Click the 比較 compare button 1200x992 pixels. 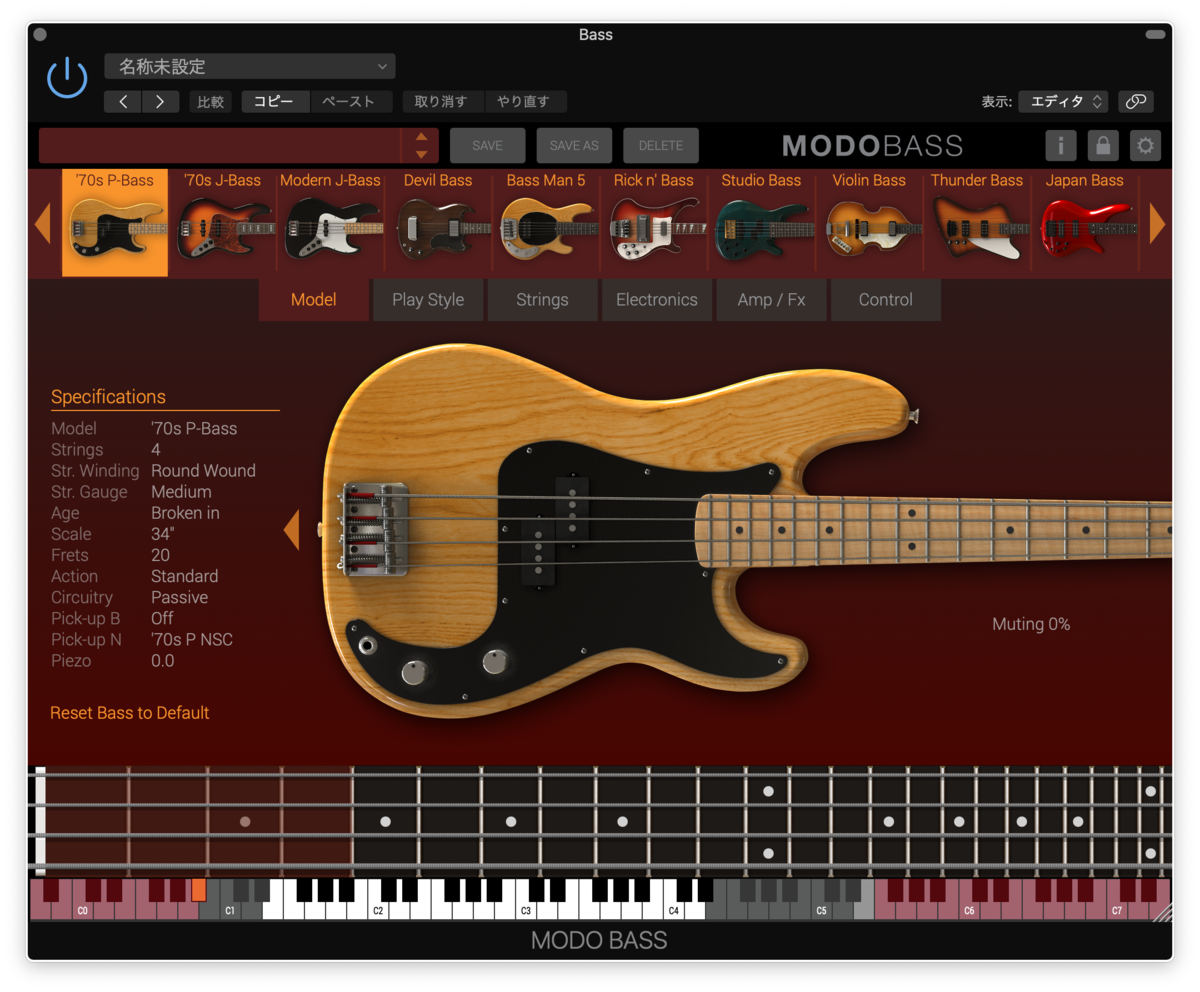pos(210,101)
